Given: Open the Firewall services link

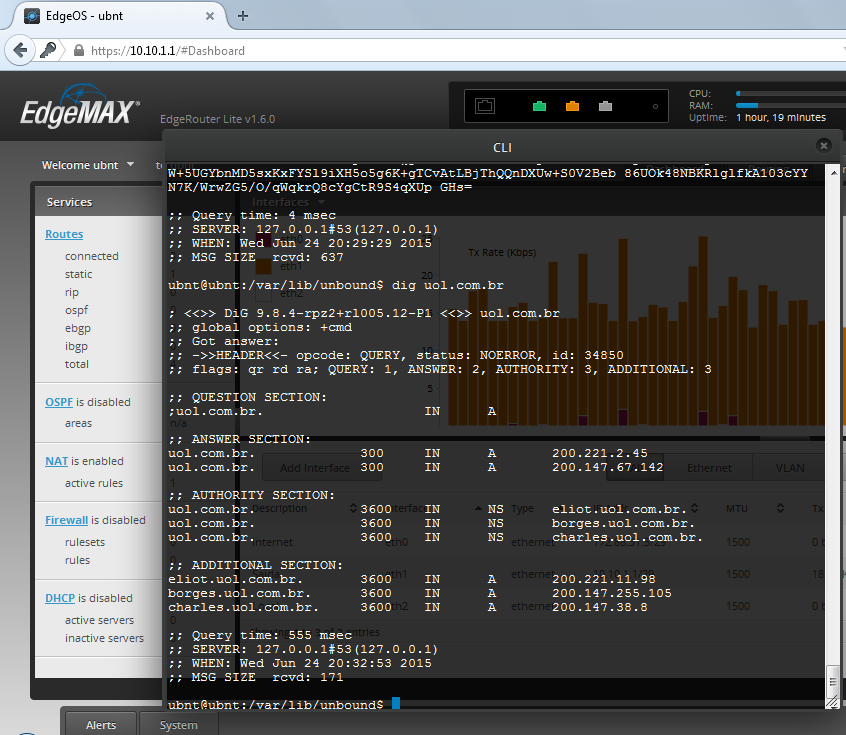Looking at the screenshot, I should pos(67,520).
